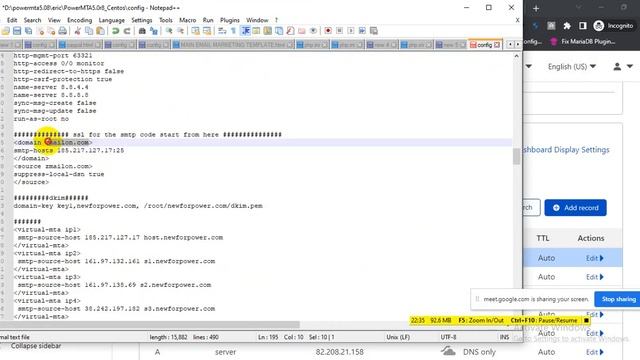Click the line 'run-as-root no'
Screen dimensions: 640x360
[x=41, y=119]
